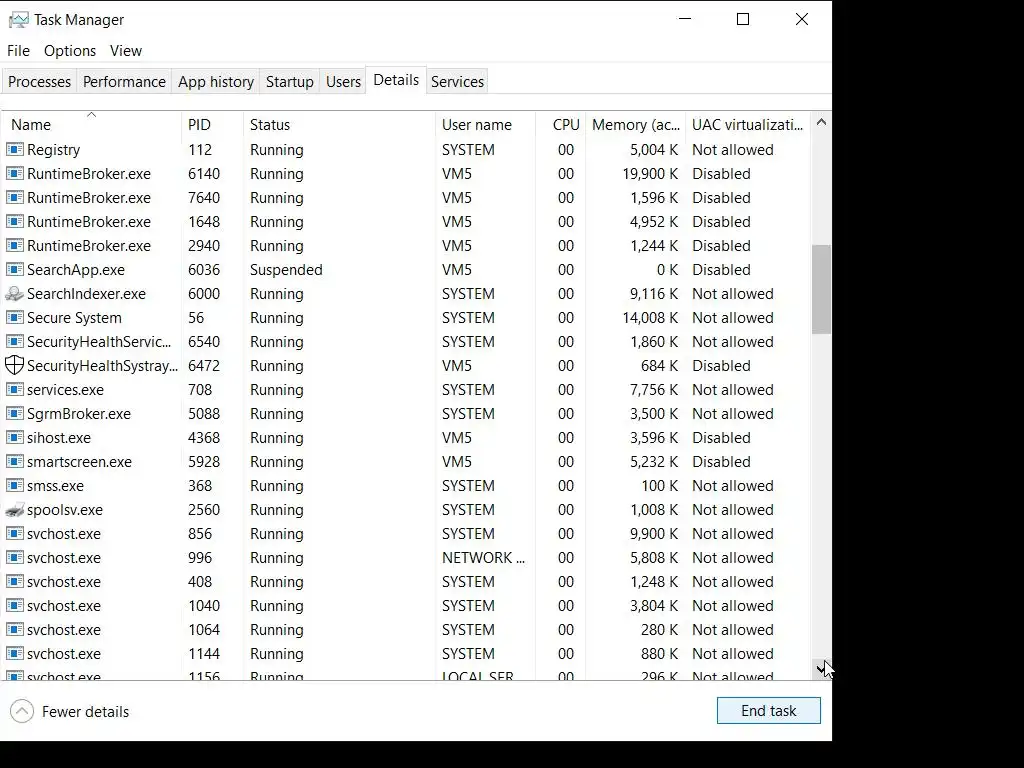1024x768 pixels.
Task: Click the SgrmBroker.exe process name
Action: 78,413
